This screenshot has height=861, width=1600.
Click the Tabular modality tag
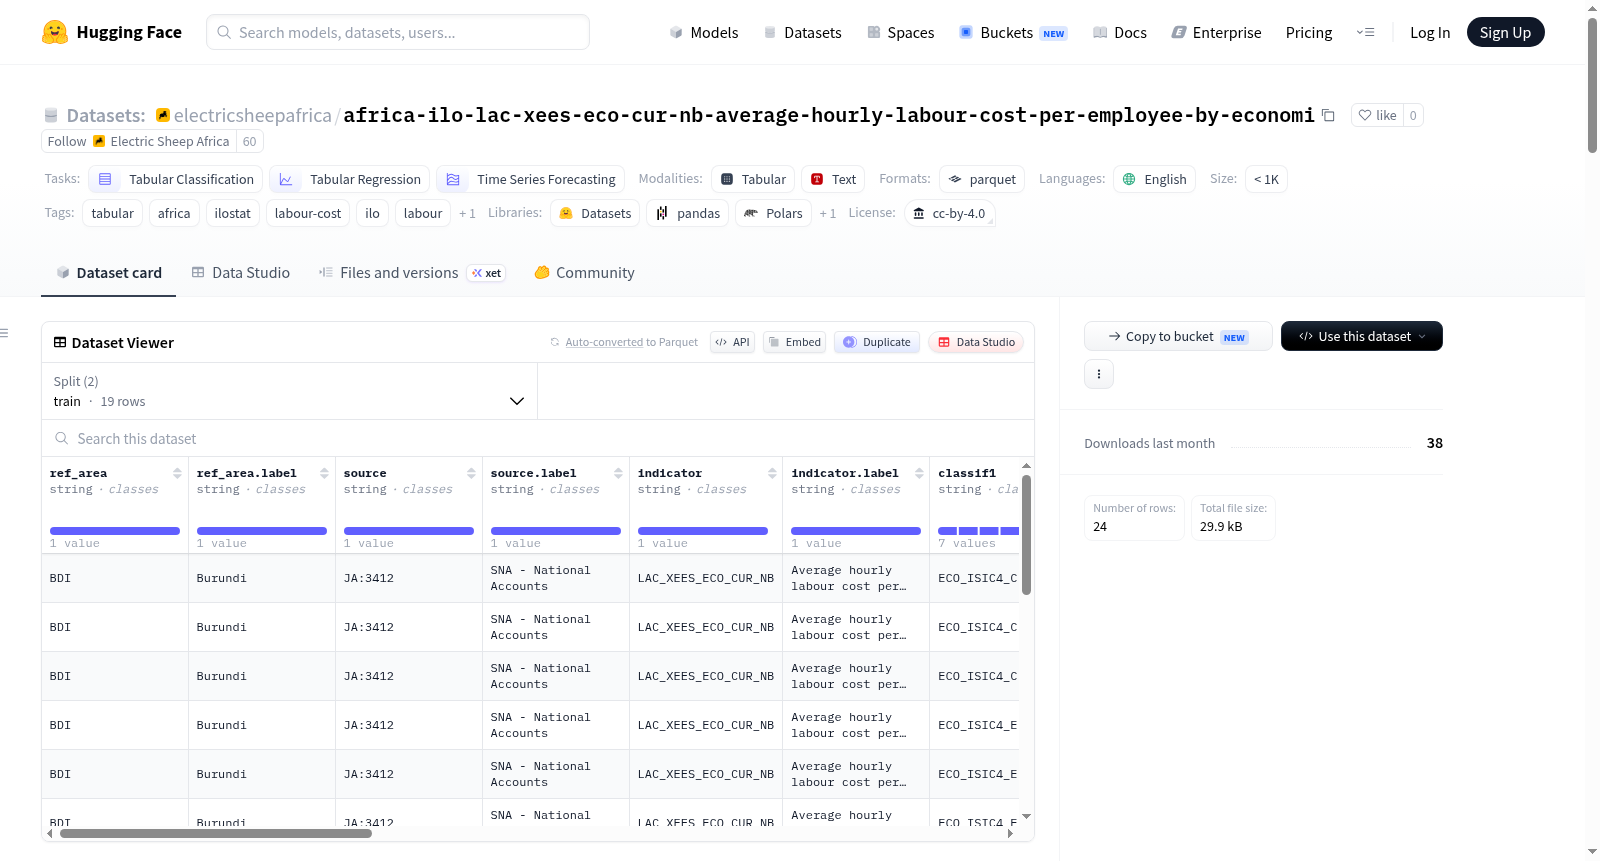coord(752,179)
